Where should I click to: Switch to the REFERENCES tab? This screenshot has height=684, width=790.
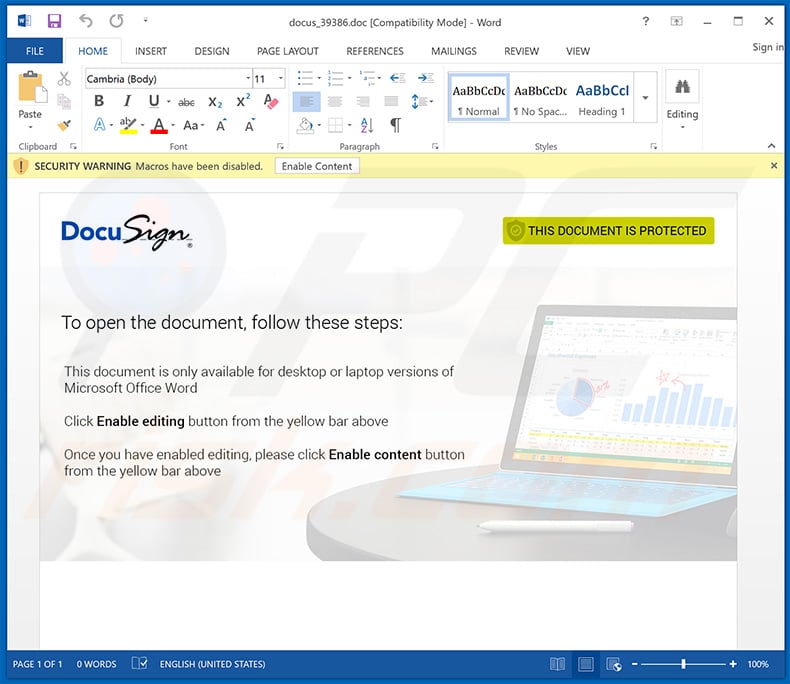click(375, 51)
